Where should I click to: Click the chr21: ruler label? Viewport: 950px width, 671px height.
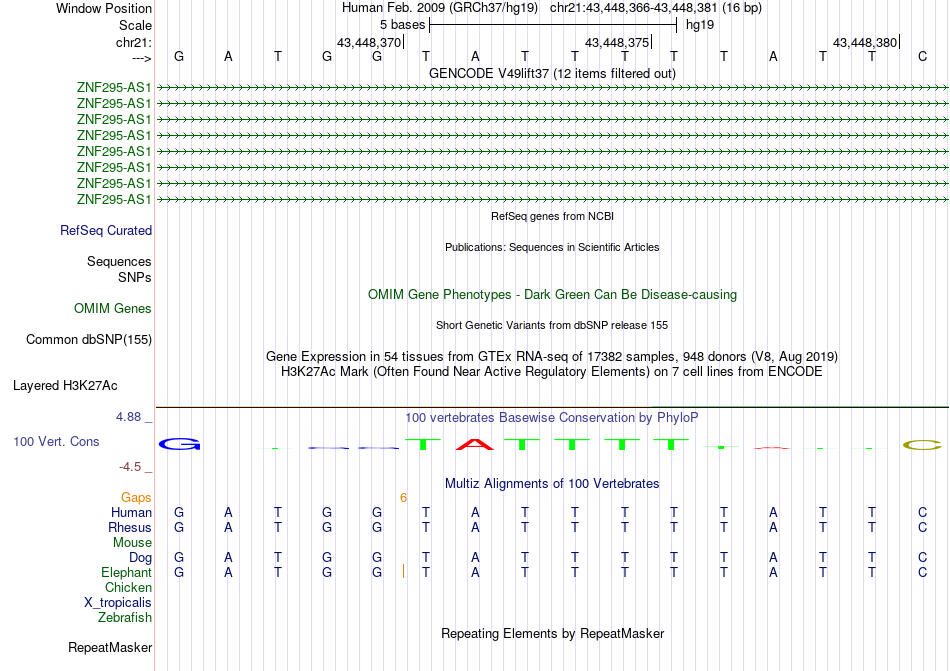coord(133,42)
